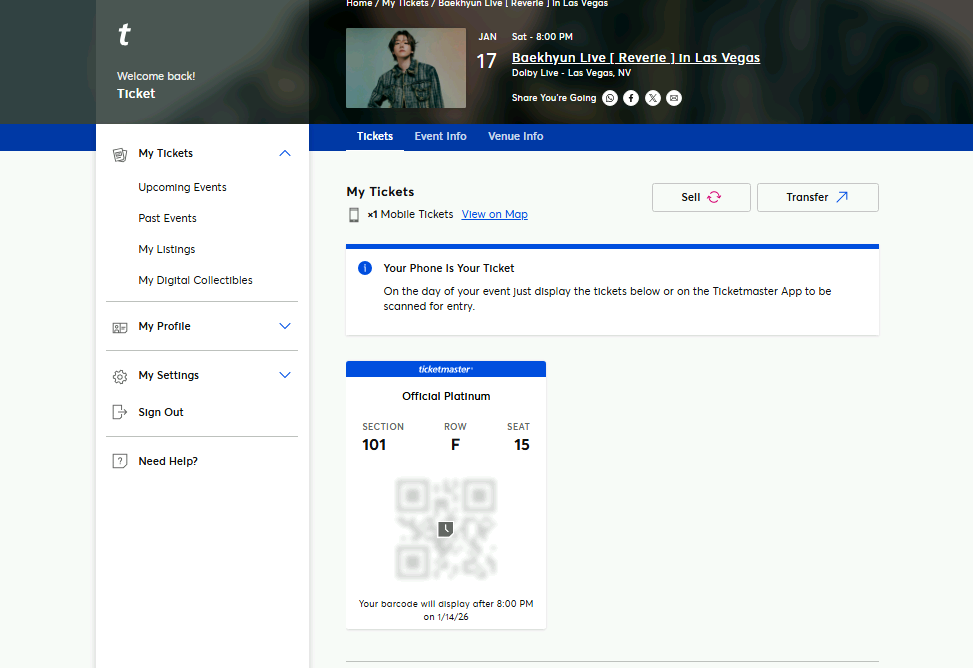Share event via WhatsApp icon

point(610,98)
